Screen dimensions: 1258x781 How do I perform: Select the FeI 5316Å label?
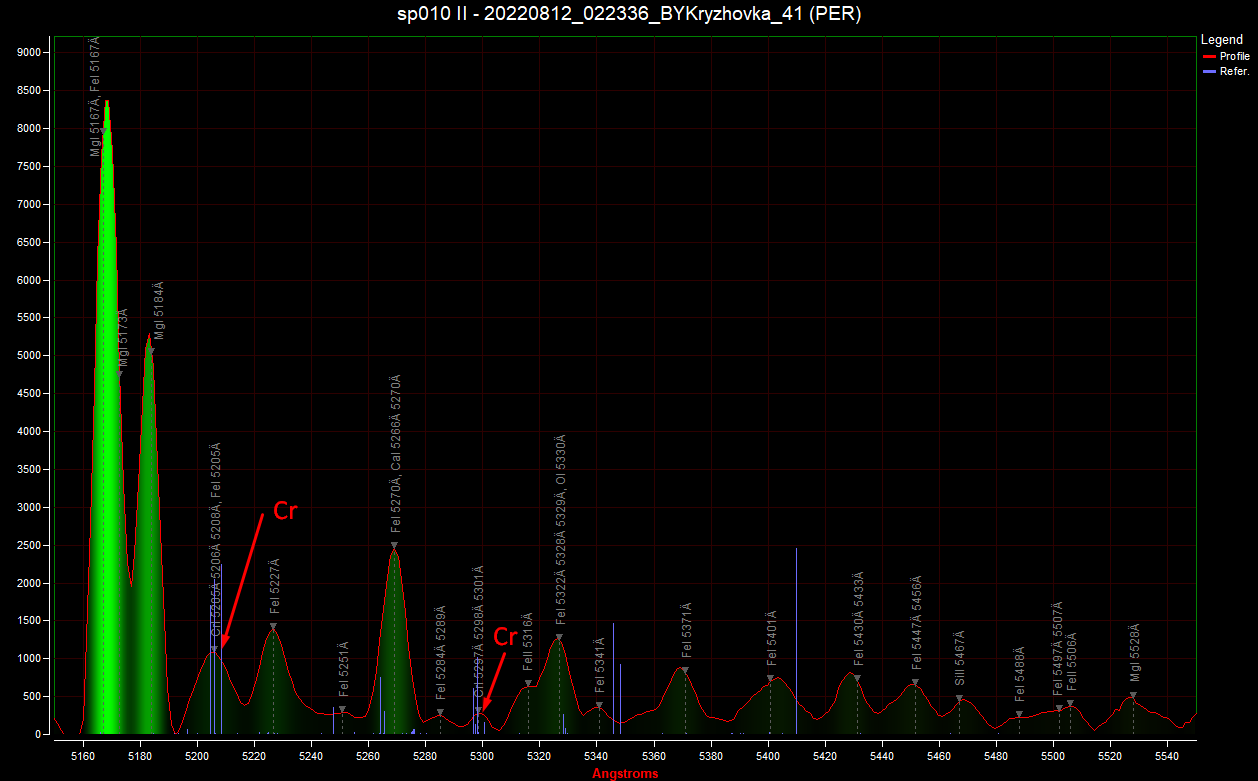pyautogui.click(x=528, y=642)
